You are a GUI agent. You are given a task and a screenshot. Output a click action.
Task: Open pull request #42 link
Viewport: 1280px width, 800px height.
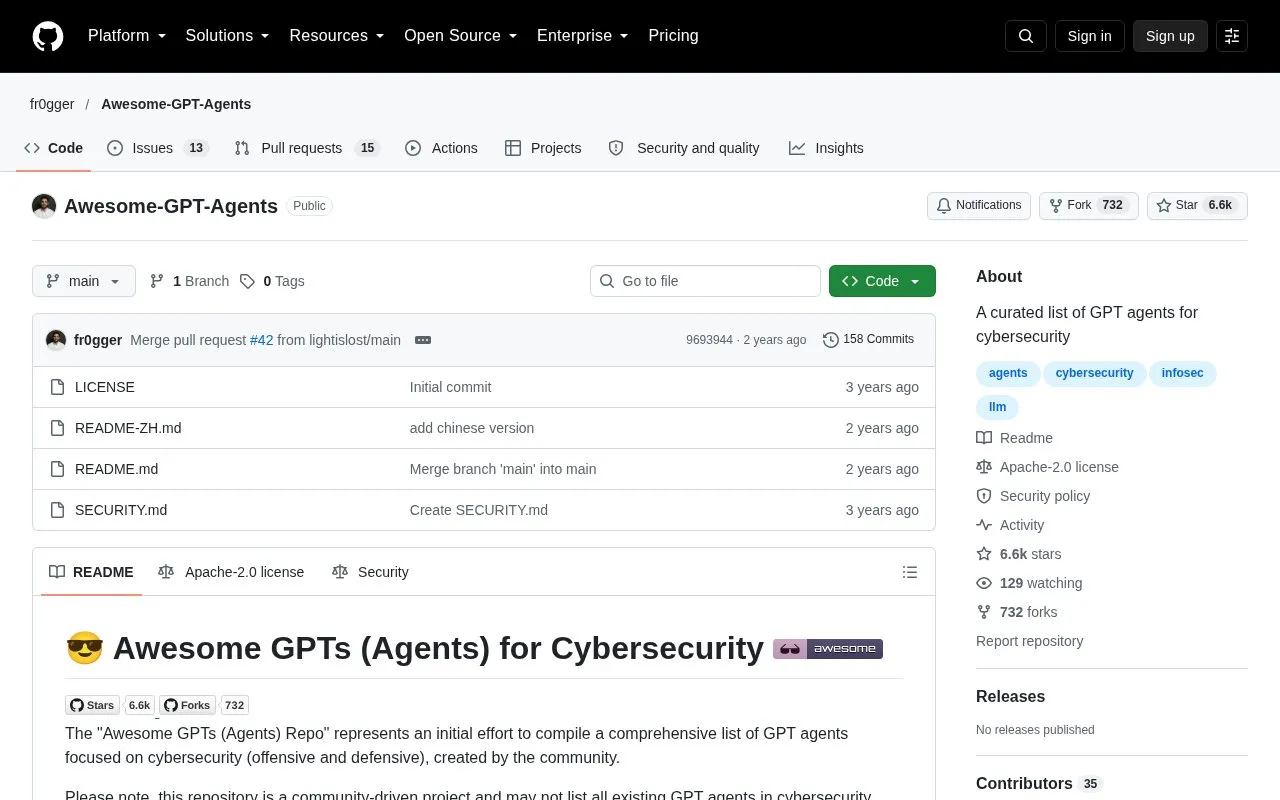coord(261,340)
